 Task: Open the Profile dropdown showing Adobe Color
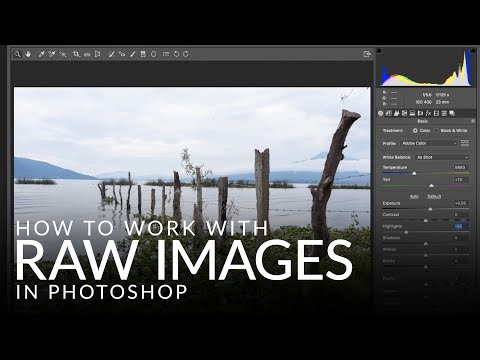pyautogui.click(x=429, y=143)
